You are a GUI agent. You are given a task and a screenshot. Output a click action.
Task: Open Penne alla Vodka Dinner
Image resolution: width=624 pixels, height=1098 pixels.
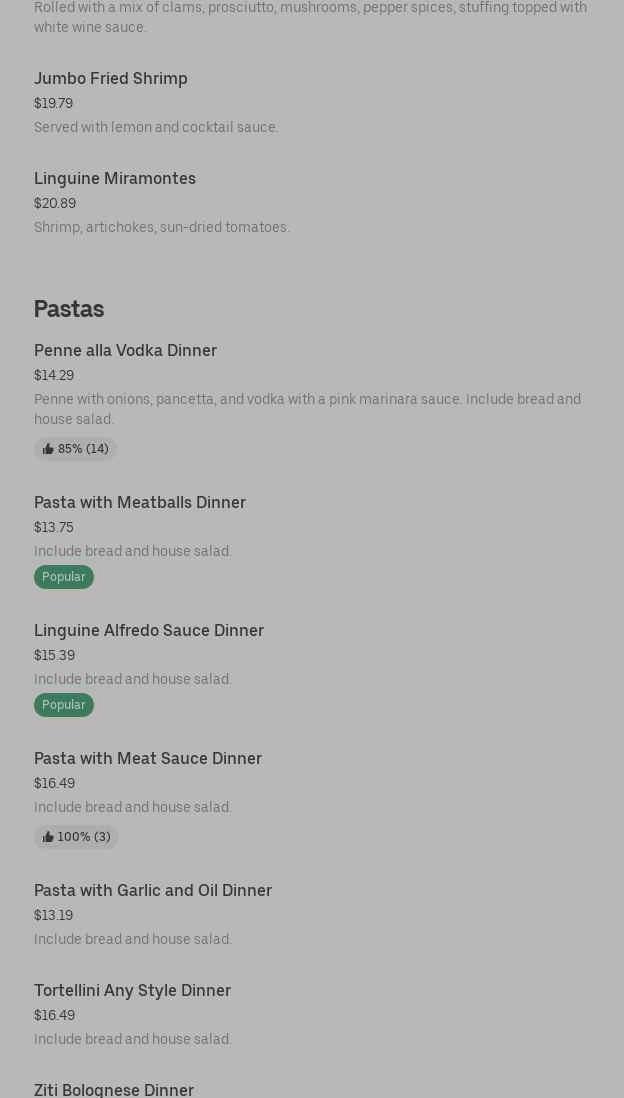(125, 350)
